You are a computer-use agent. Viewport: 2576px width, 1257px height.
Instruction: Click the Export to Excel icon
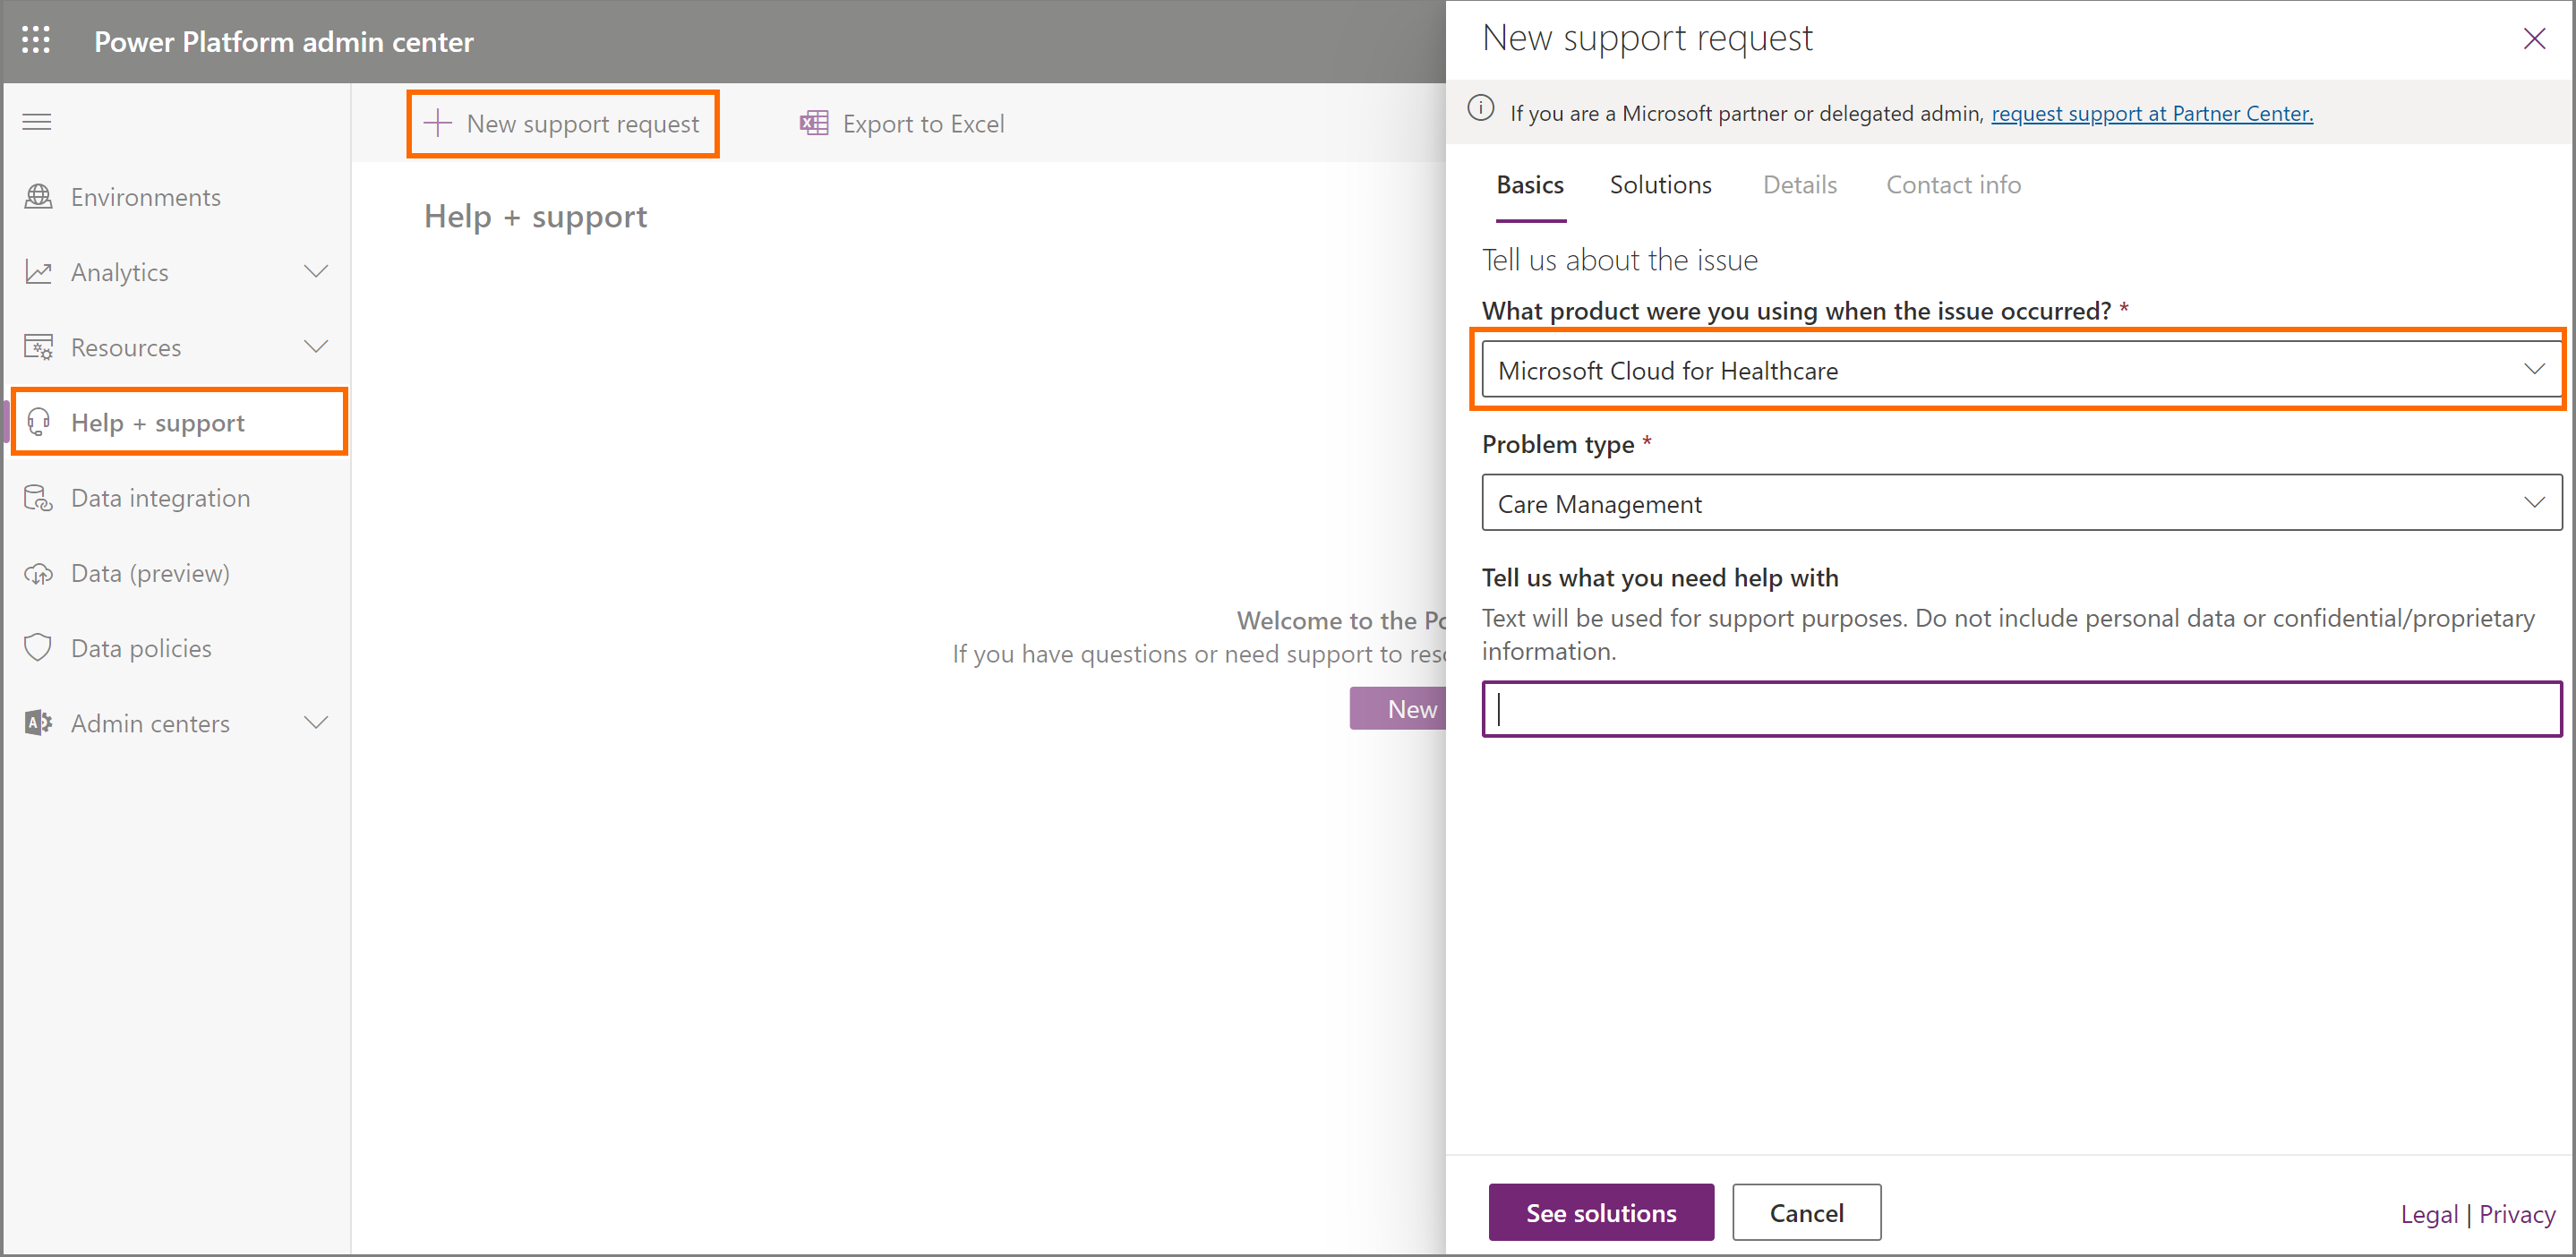(813, 123)
